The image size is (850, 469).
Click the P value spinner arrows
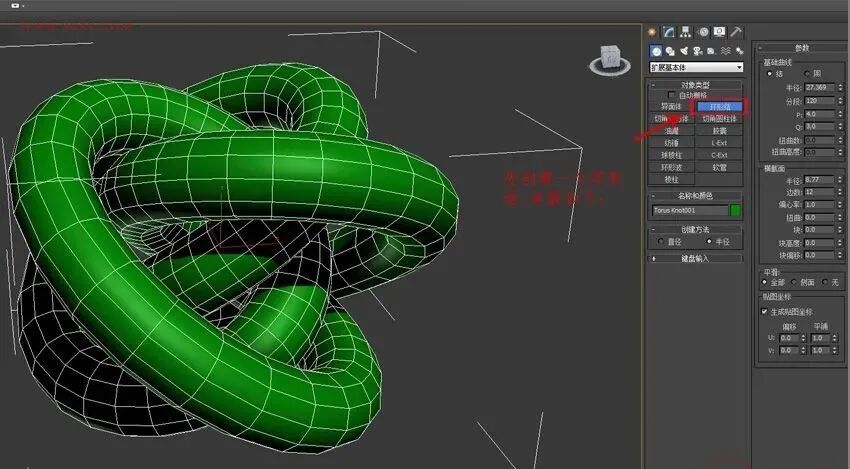tap(840, 114)
